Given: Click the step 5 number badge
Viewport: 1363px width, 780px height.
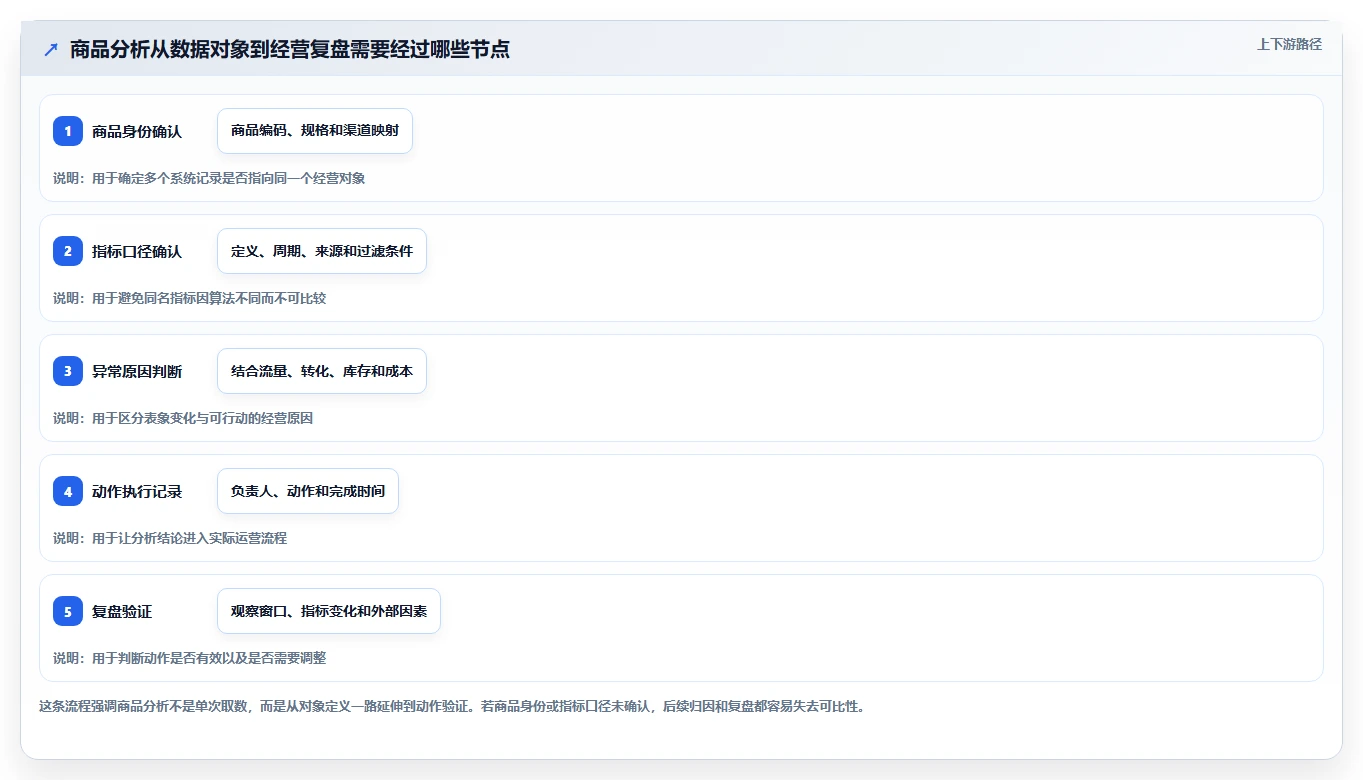Looking at the screenshot, I should point(68,611).
